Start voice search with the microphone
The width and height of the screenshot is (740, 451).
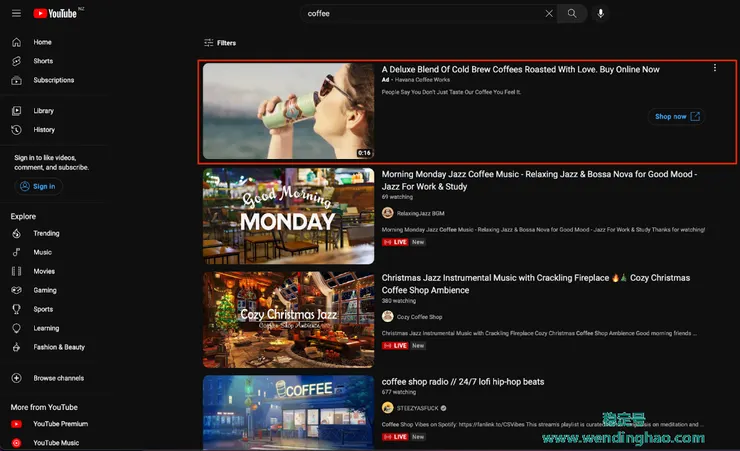(601, 14)
